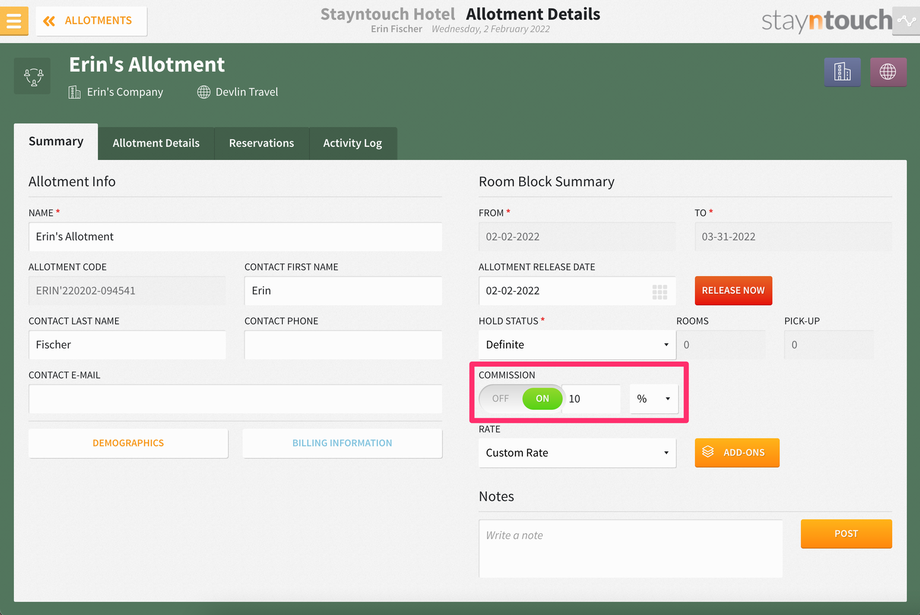Open the commission percent type dropdown

click(x=654, y=399)
